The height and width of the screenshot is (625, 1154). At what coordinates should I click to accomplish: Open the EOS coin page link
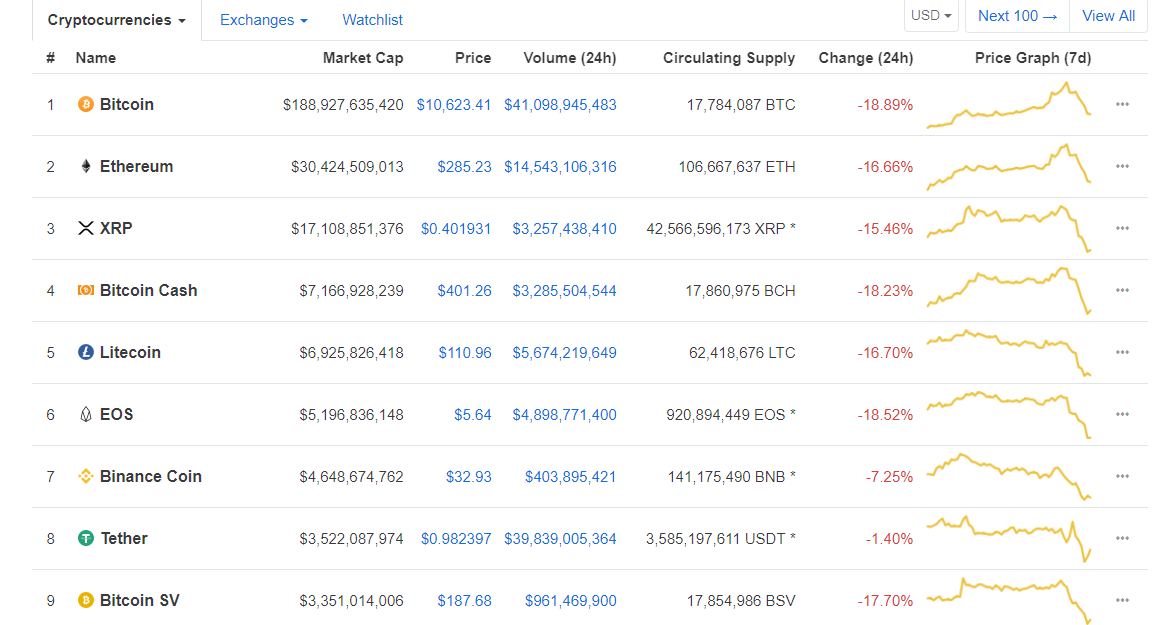[116, 414]
